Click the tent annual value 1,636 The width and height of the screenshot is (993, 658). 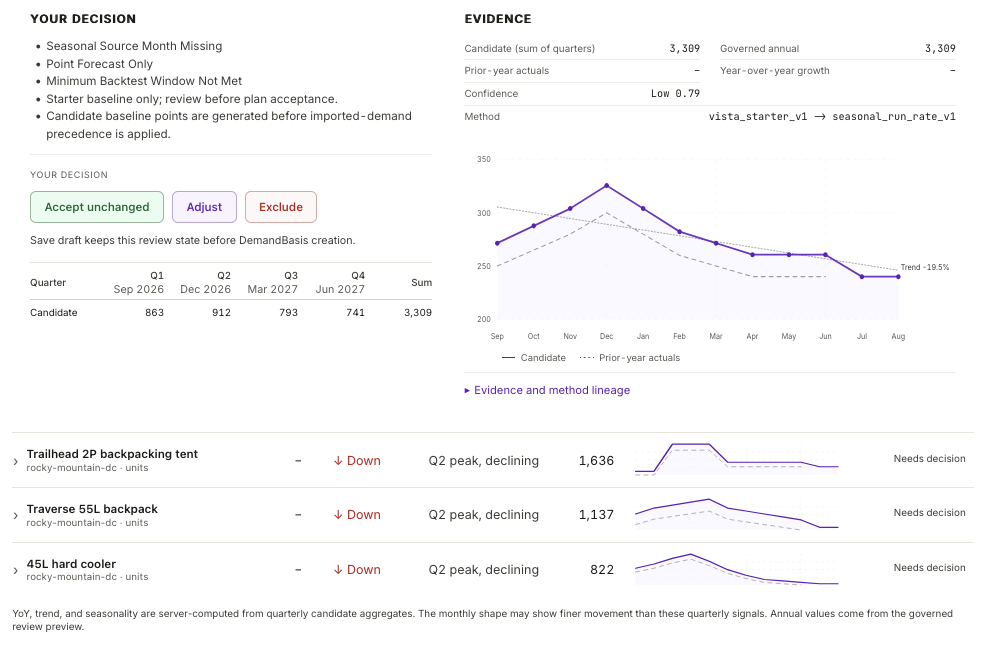(x=596, y=461)
